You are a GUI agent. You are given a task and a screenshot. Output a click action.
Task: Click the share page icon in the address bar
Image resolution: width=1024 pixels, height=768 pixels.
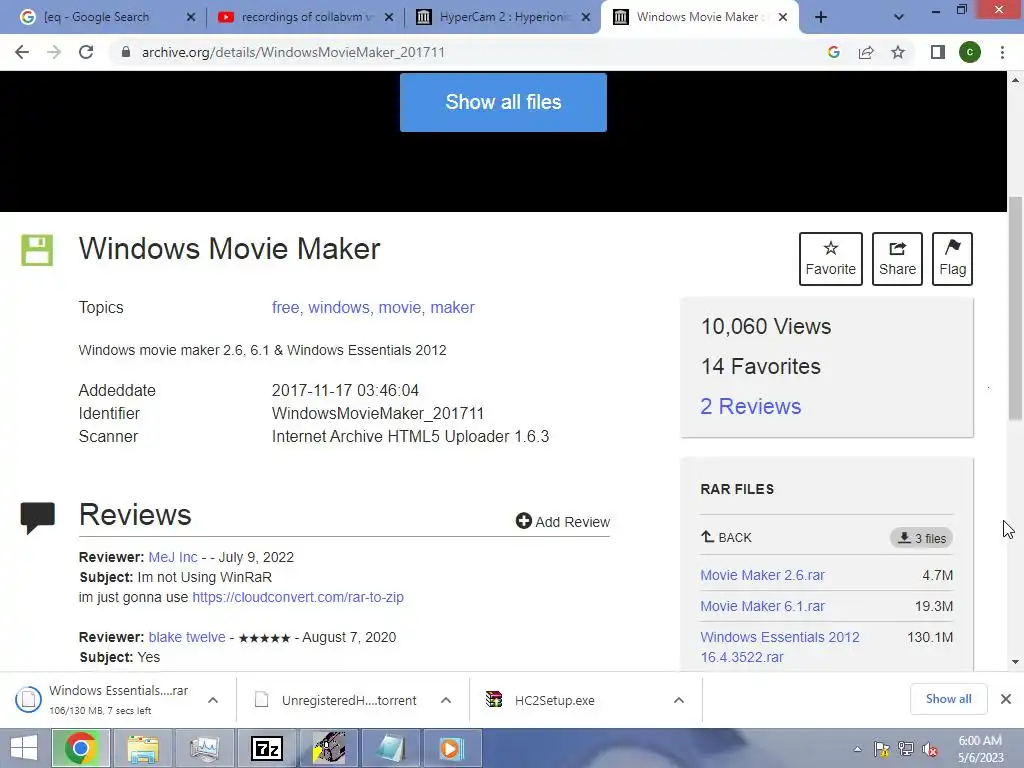click(866, 52)
